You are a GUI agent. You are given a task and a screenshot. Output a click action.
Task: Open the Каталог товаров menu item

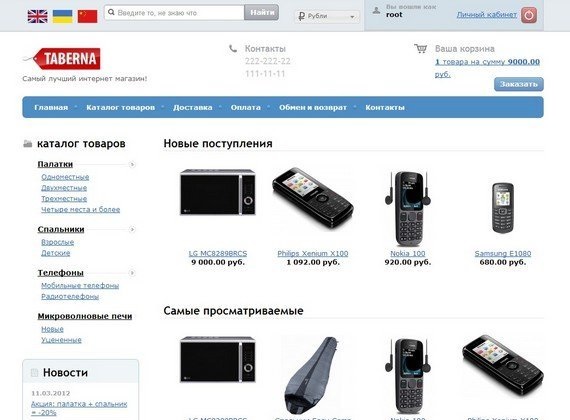[120, 107]
